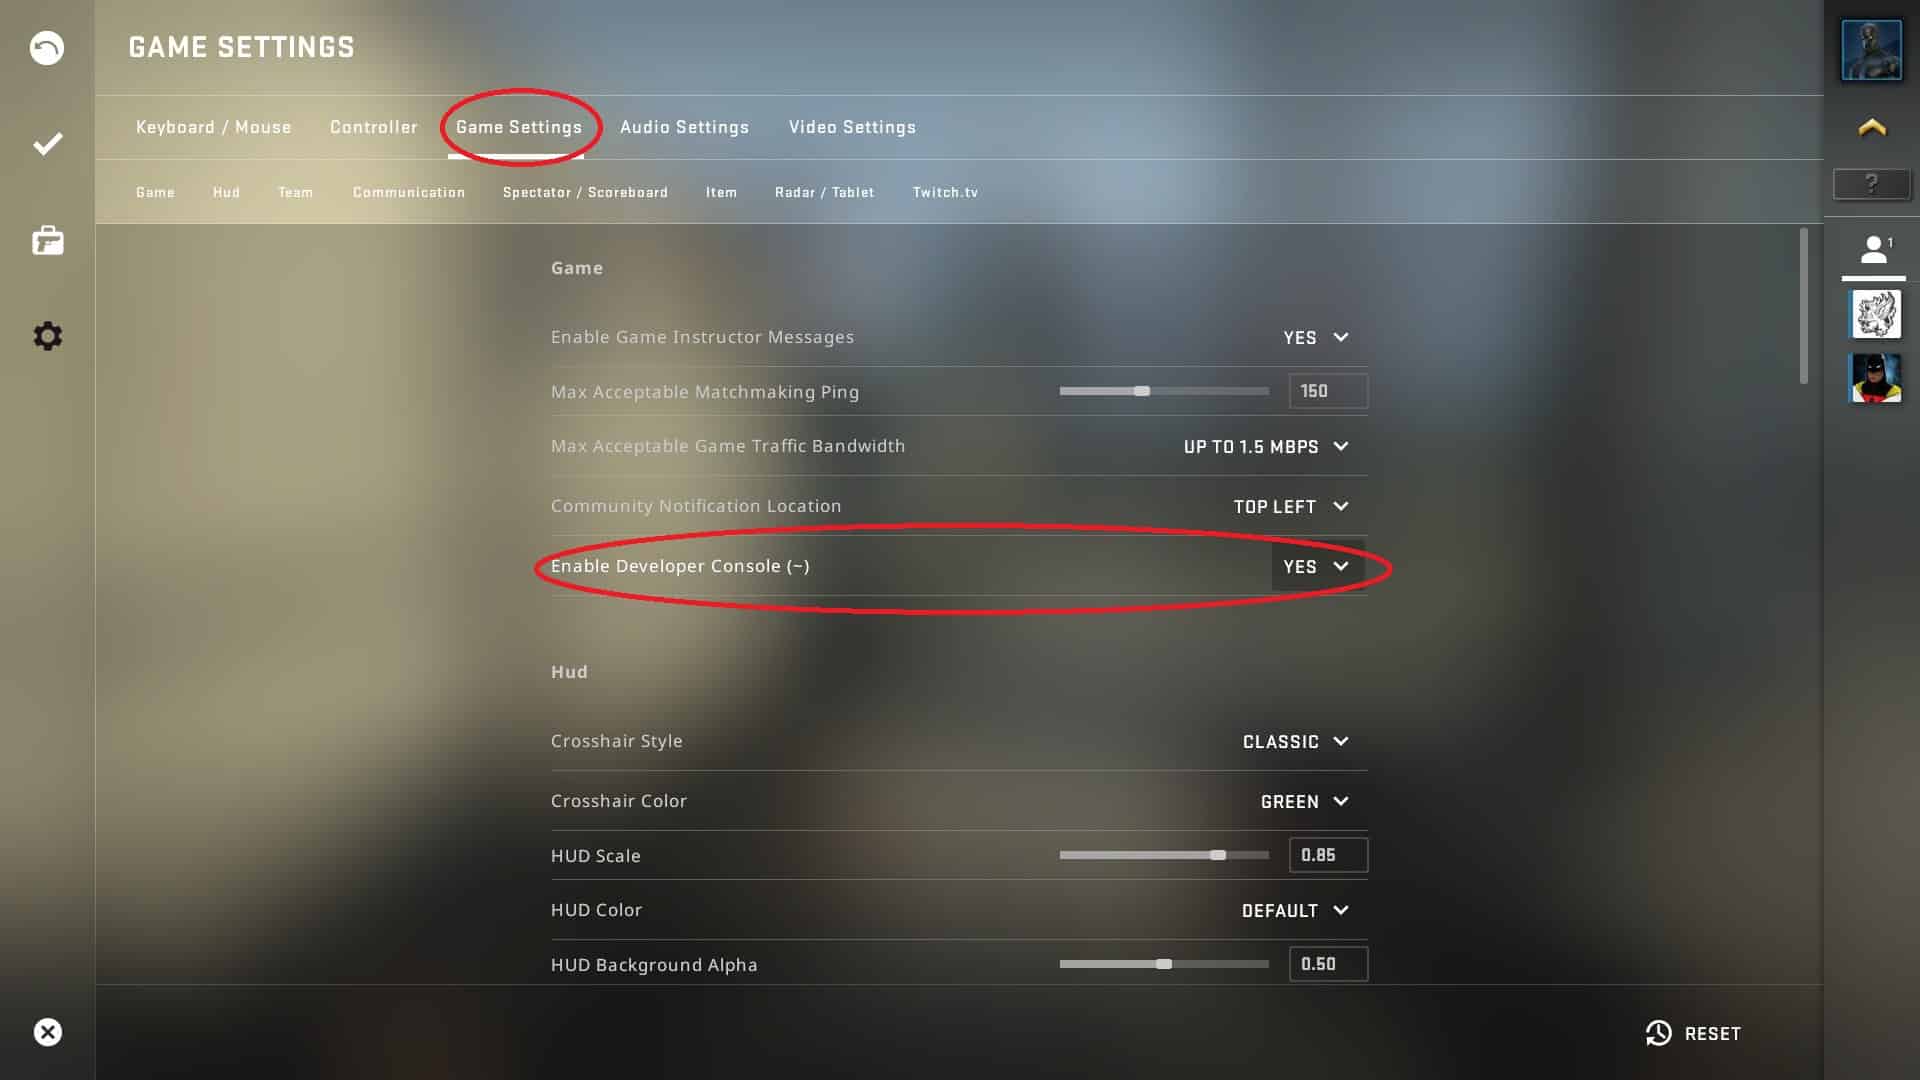Screen dimensions: 1920x1080
Task: Expand the Crosshair Style dropdown
Action: point(1296,741)
